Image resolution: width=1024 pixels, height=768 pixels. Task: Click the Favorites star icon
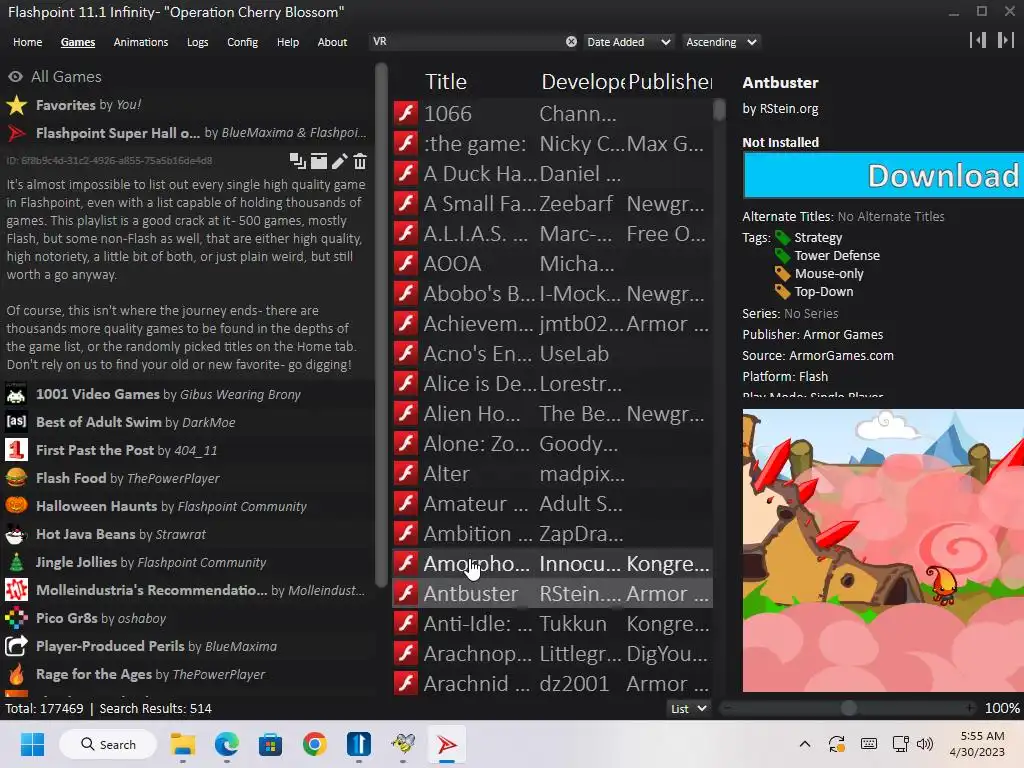coord(16,105)
